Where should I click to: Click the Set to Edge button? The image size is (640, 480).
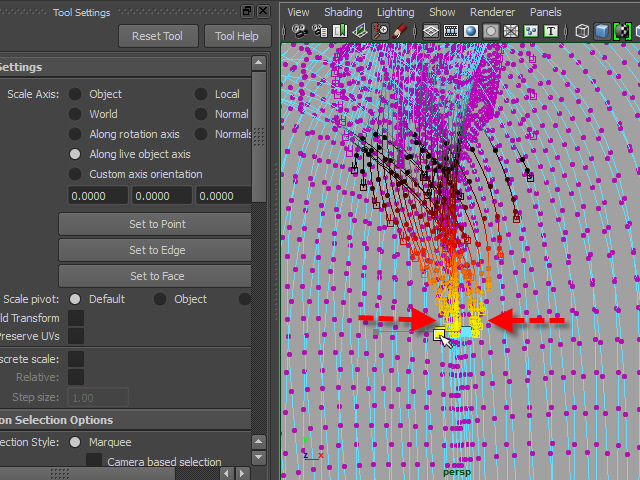[x=156, y=250]
